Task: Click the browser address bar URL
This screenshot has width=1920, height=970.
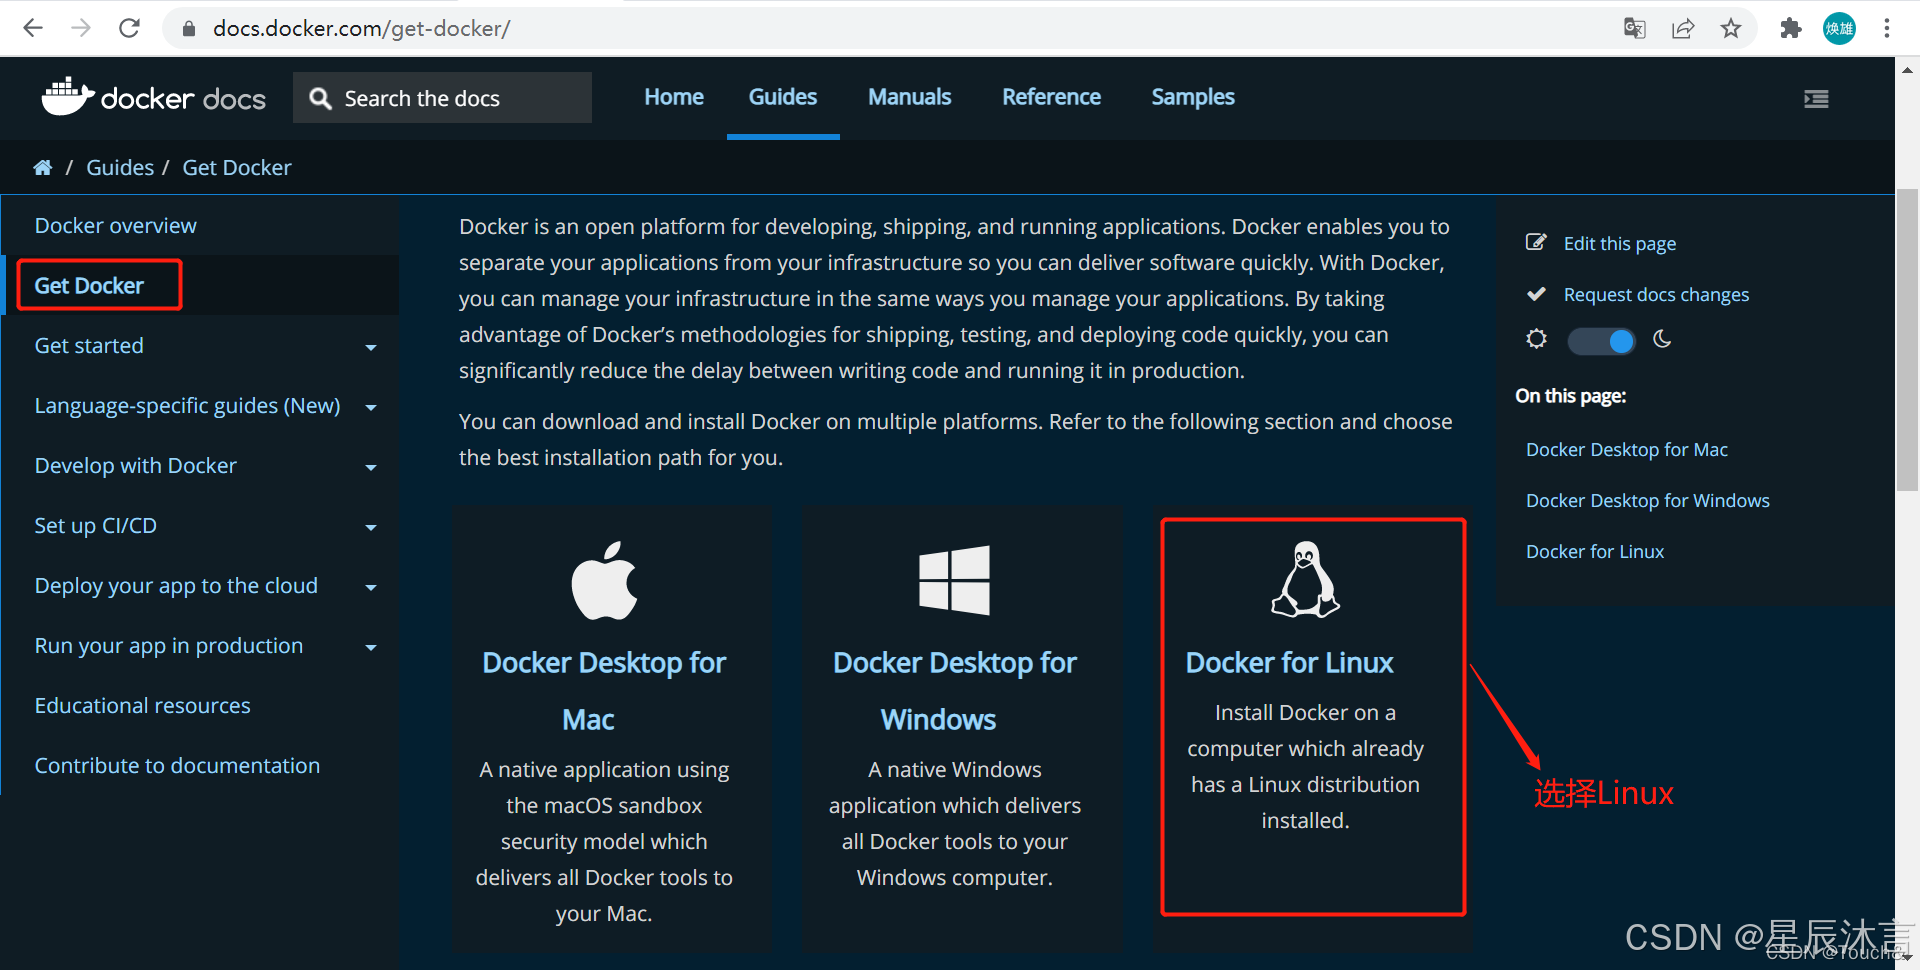Action: pos(361,28)
